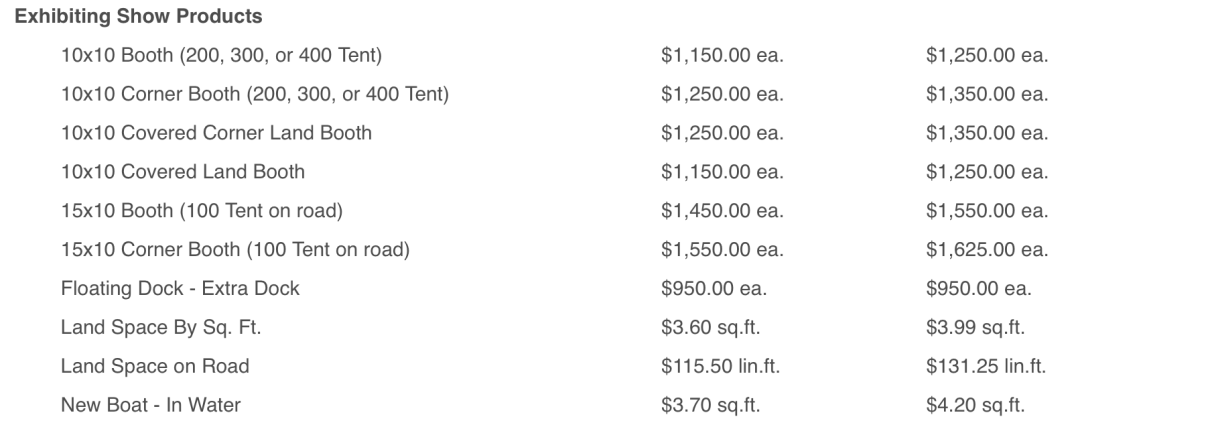Click the $1,550.00 ea. price for 15x10 Booth
The width and height of the screenshot is (1210, 423).
(988, 211)
